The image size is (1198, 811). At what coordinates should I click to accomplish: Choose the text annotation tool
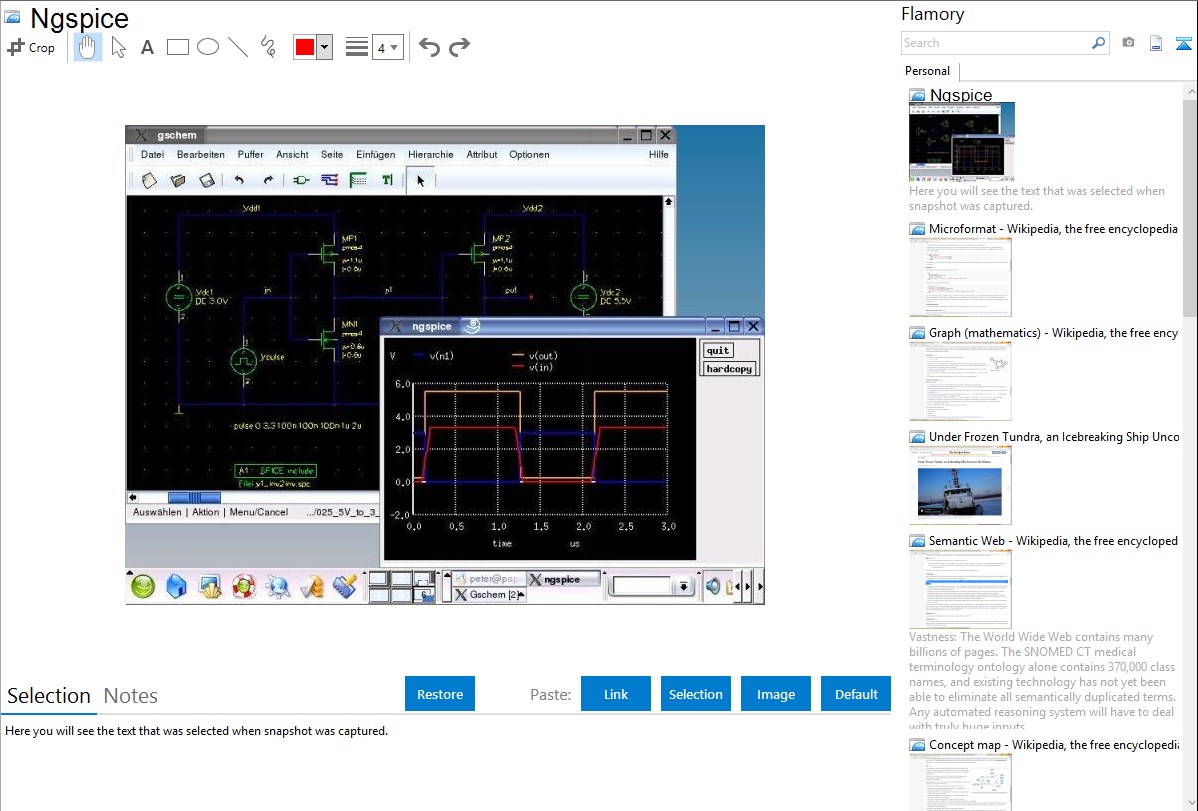point(147,47)
